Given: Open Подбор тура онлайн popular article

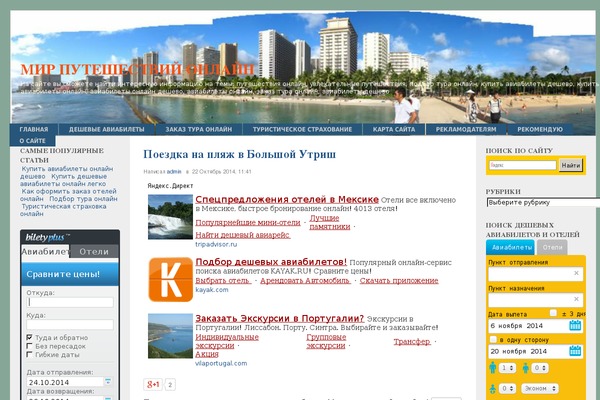Looking at the screenshot, I should [x=83, y=199].
